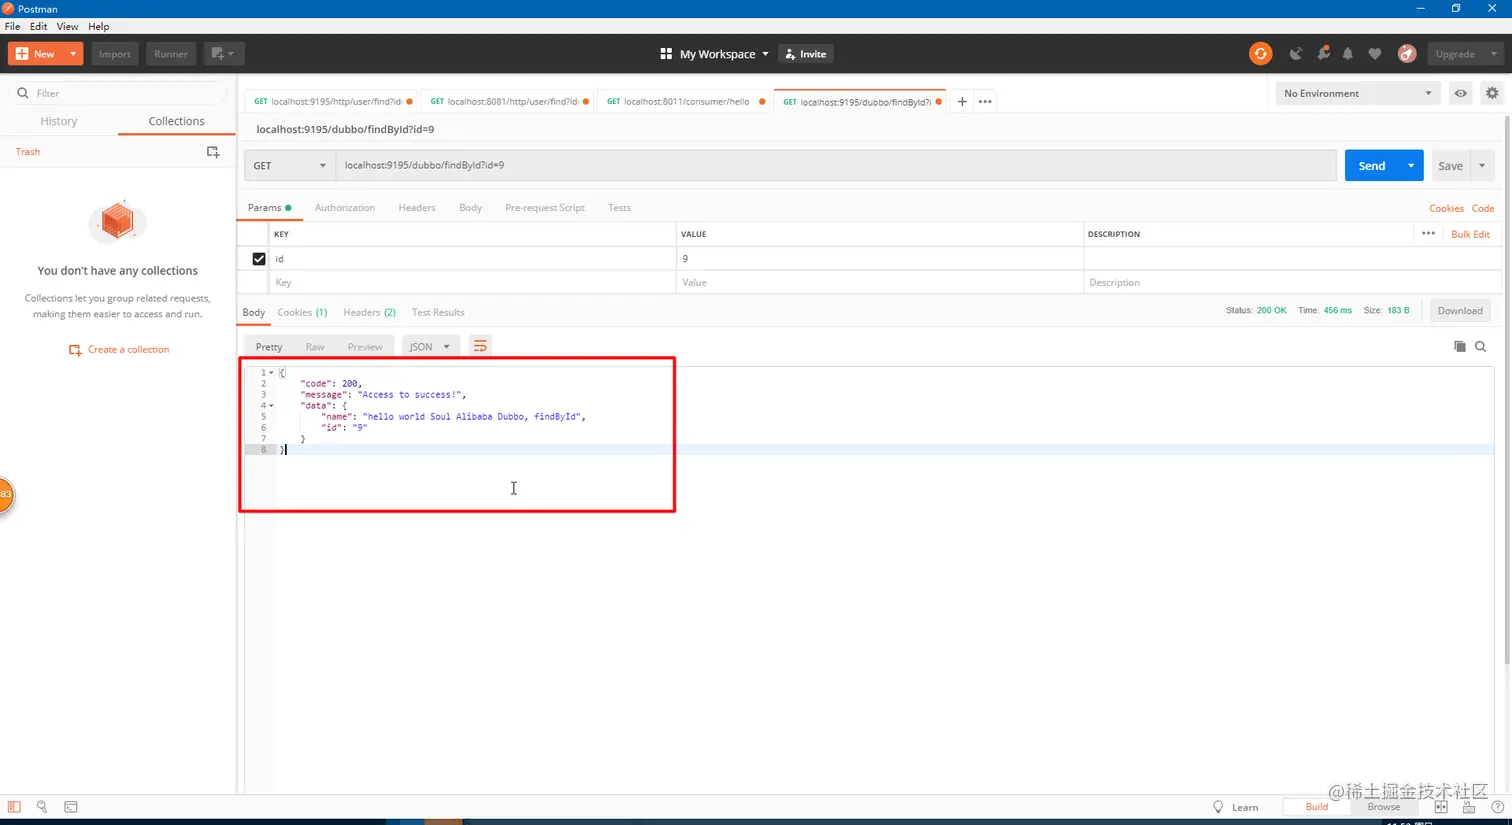1512x825 pixels.
Task: Switch to the localhost:8011/consumer/hello tab
Action: (x=684, y=101)
